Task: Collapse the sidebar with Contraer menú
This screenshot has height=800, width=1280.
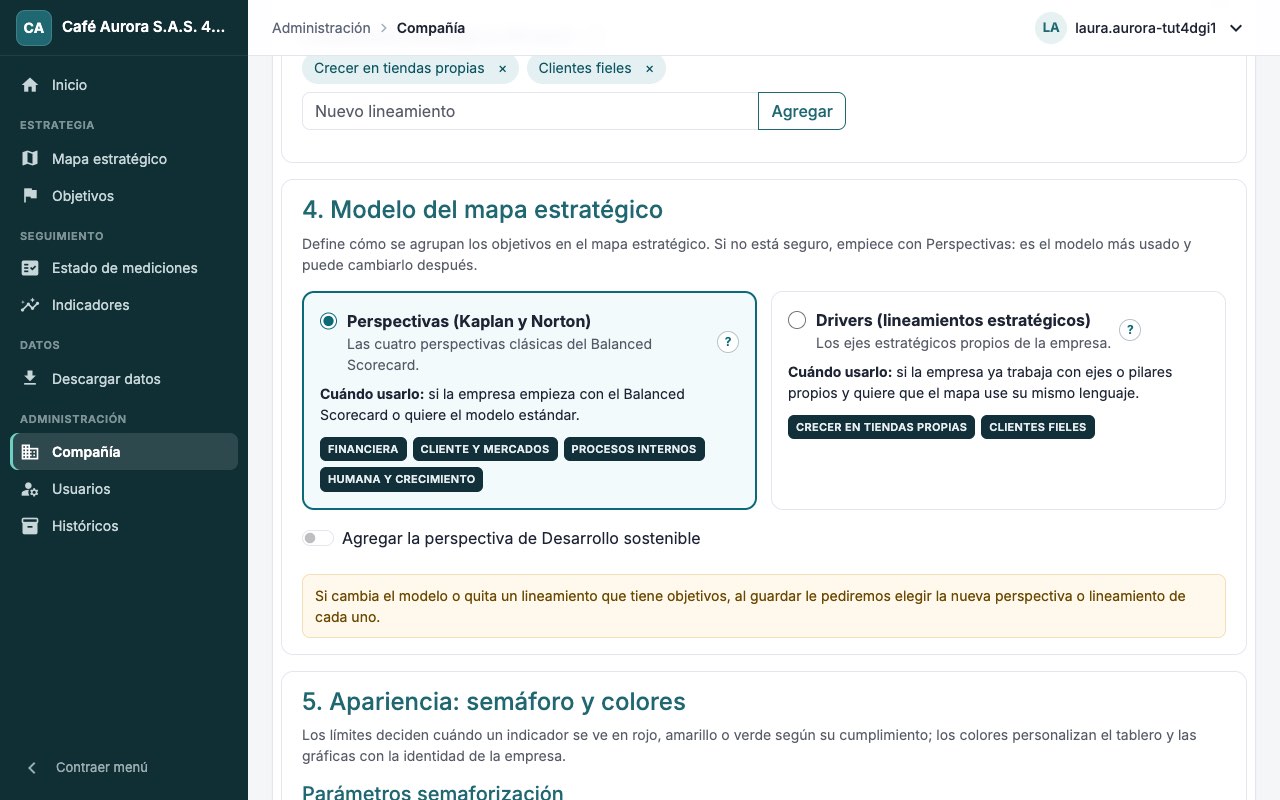Action: click(89, 767)
